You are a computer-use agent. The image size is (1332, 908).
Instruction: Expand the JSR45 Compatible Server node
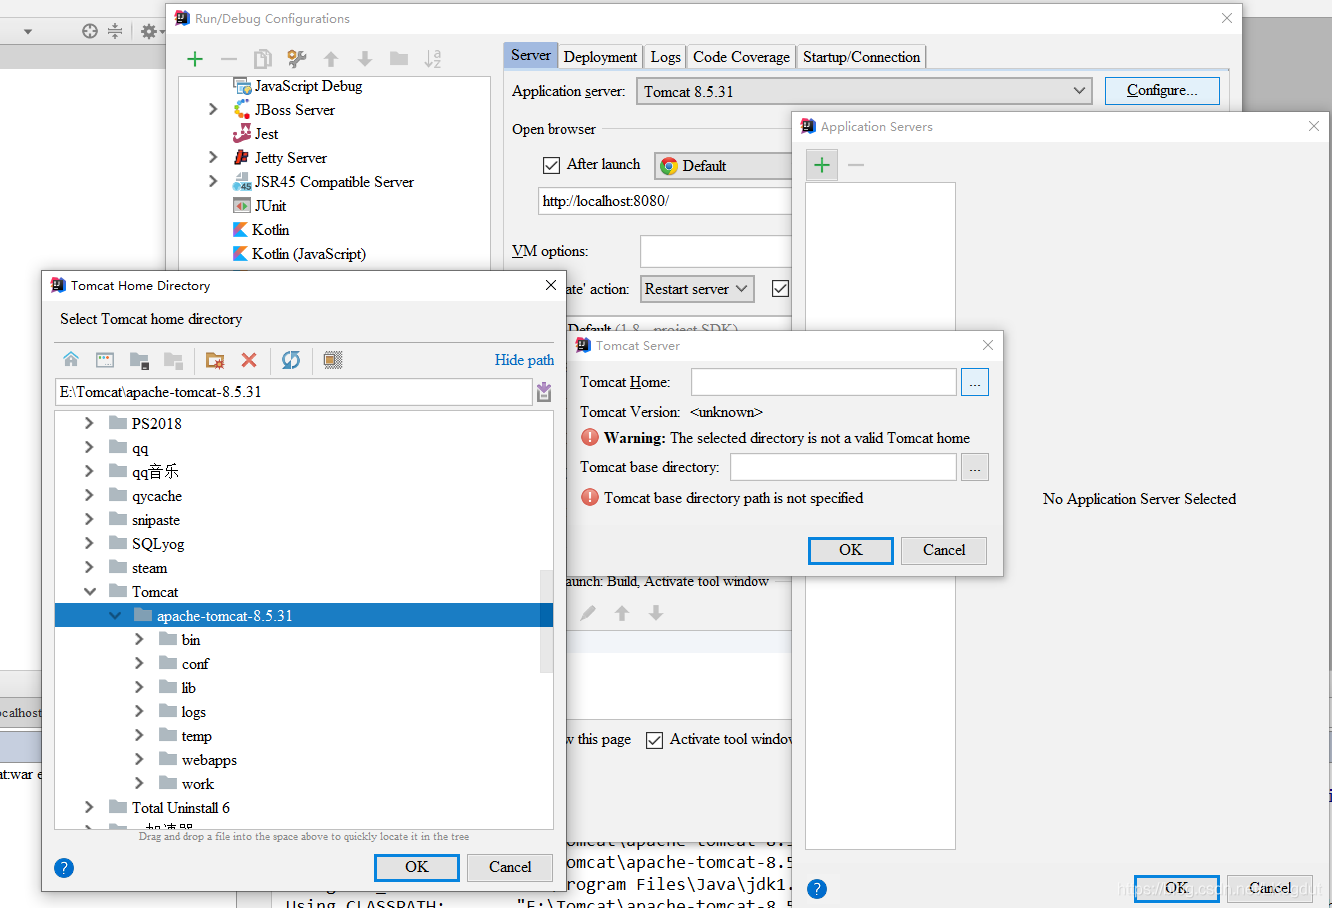[x=213, y=181]
